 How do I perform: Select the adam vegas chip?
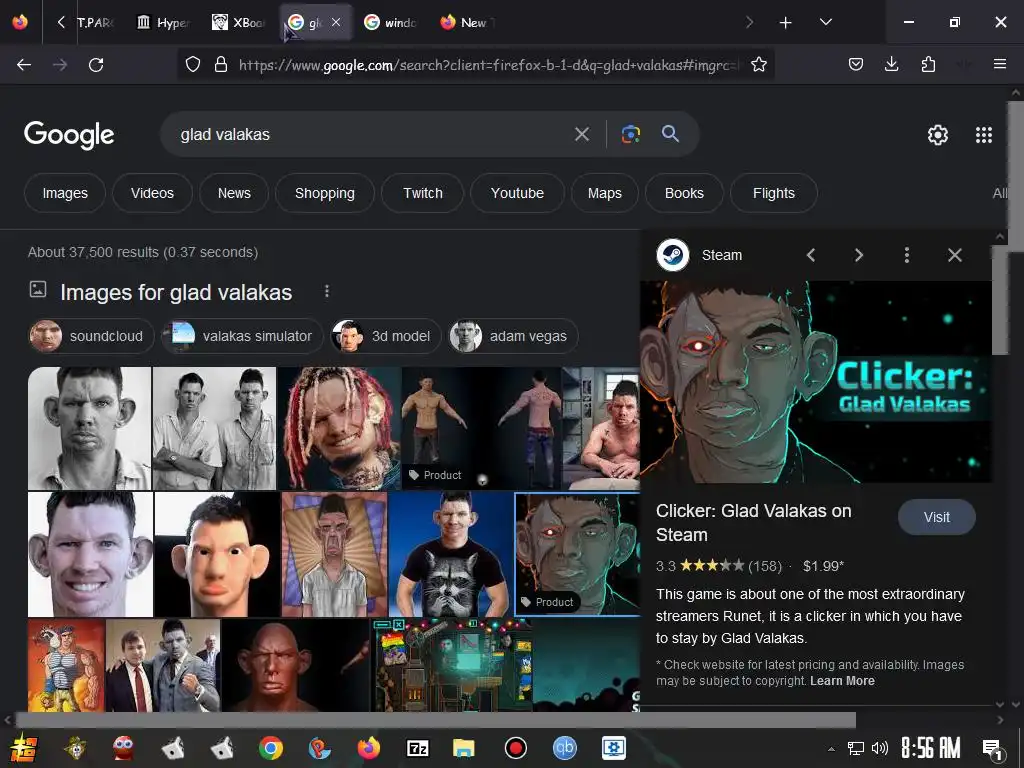(513, 336)
